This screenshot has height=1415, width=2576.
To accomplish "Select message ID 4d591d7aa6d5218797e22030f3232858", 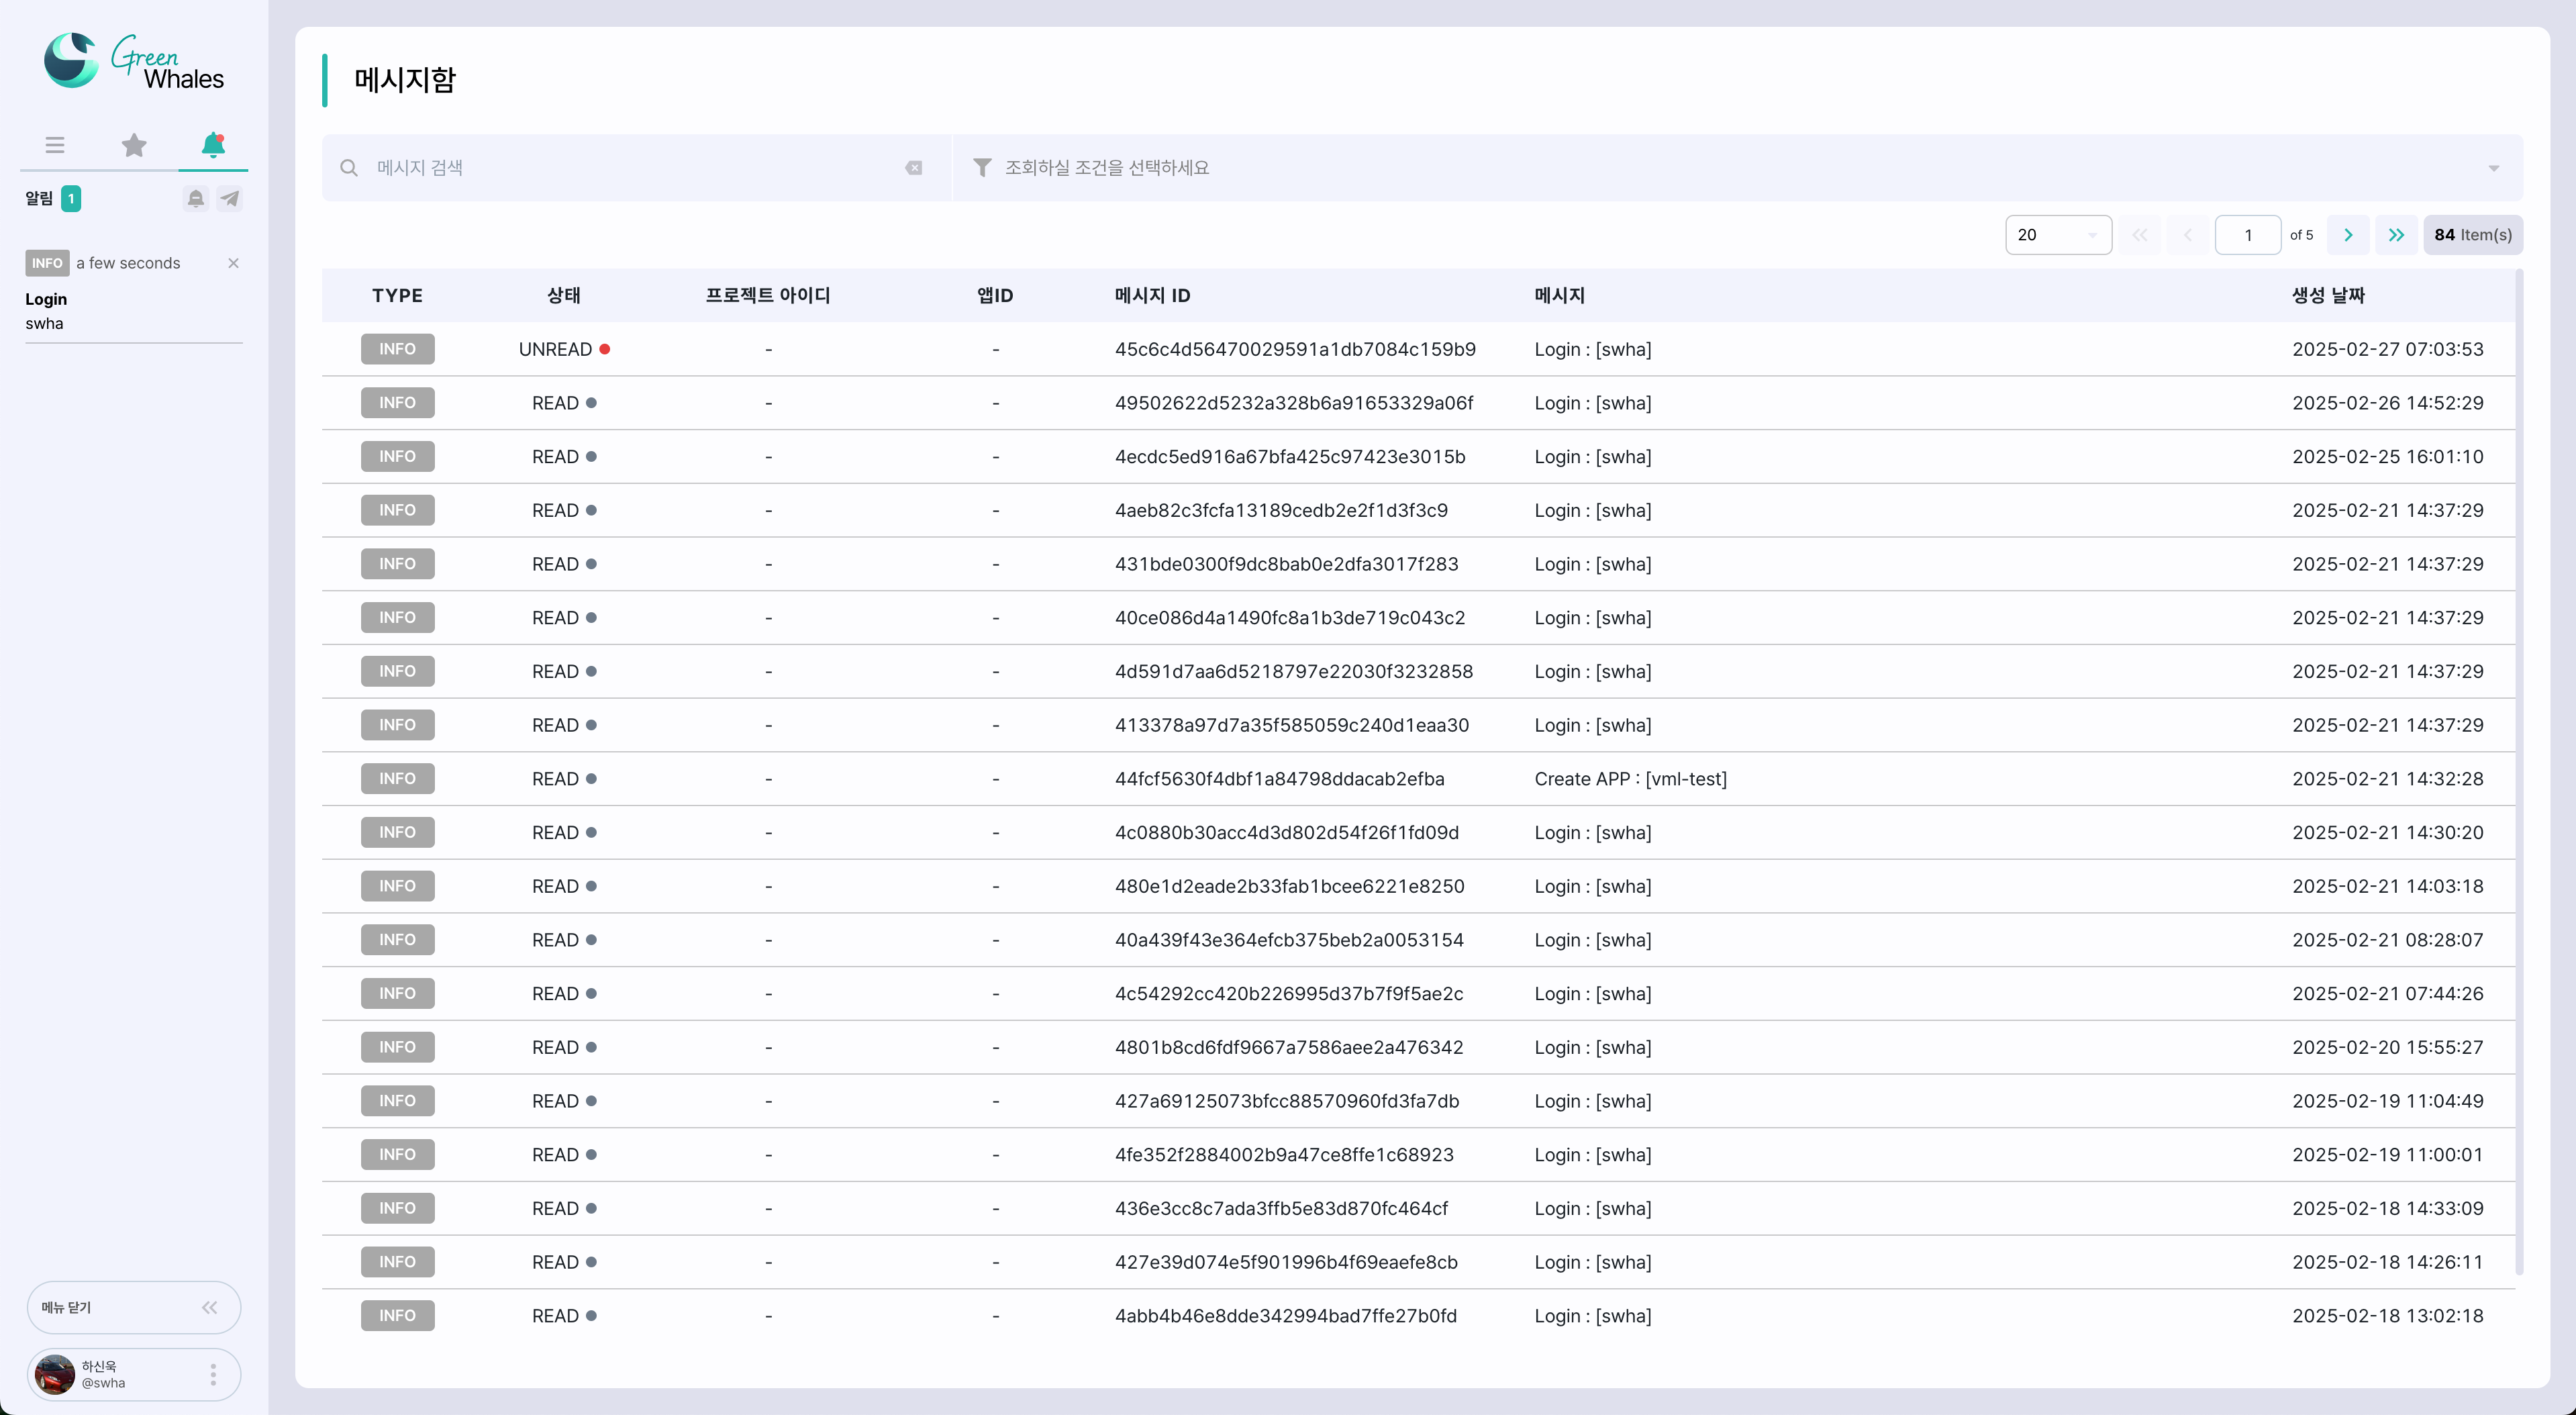I will click(x=1294, y=671).
